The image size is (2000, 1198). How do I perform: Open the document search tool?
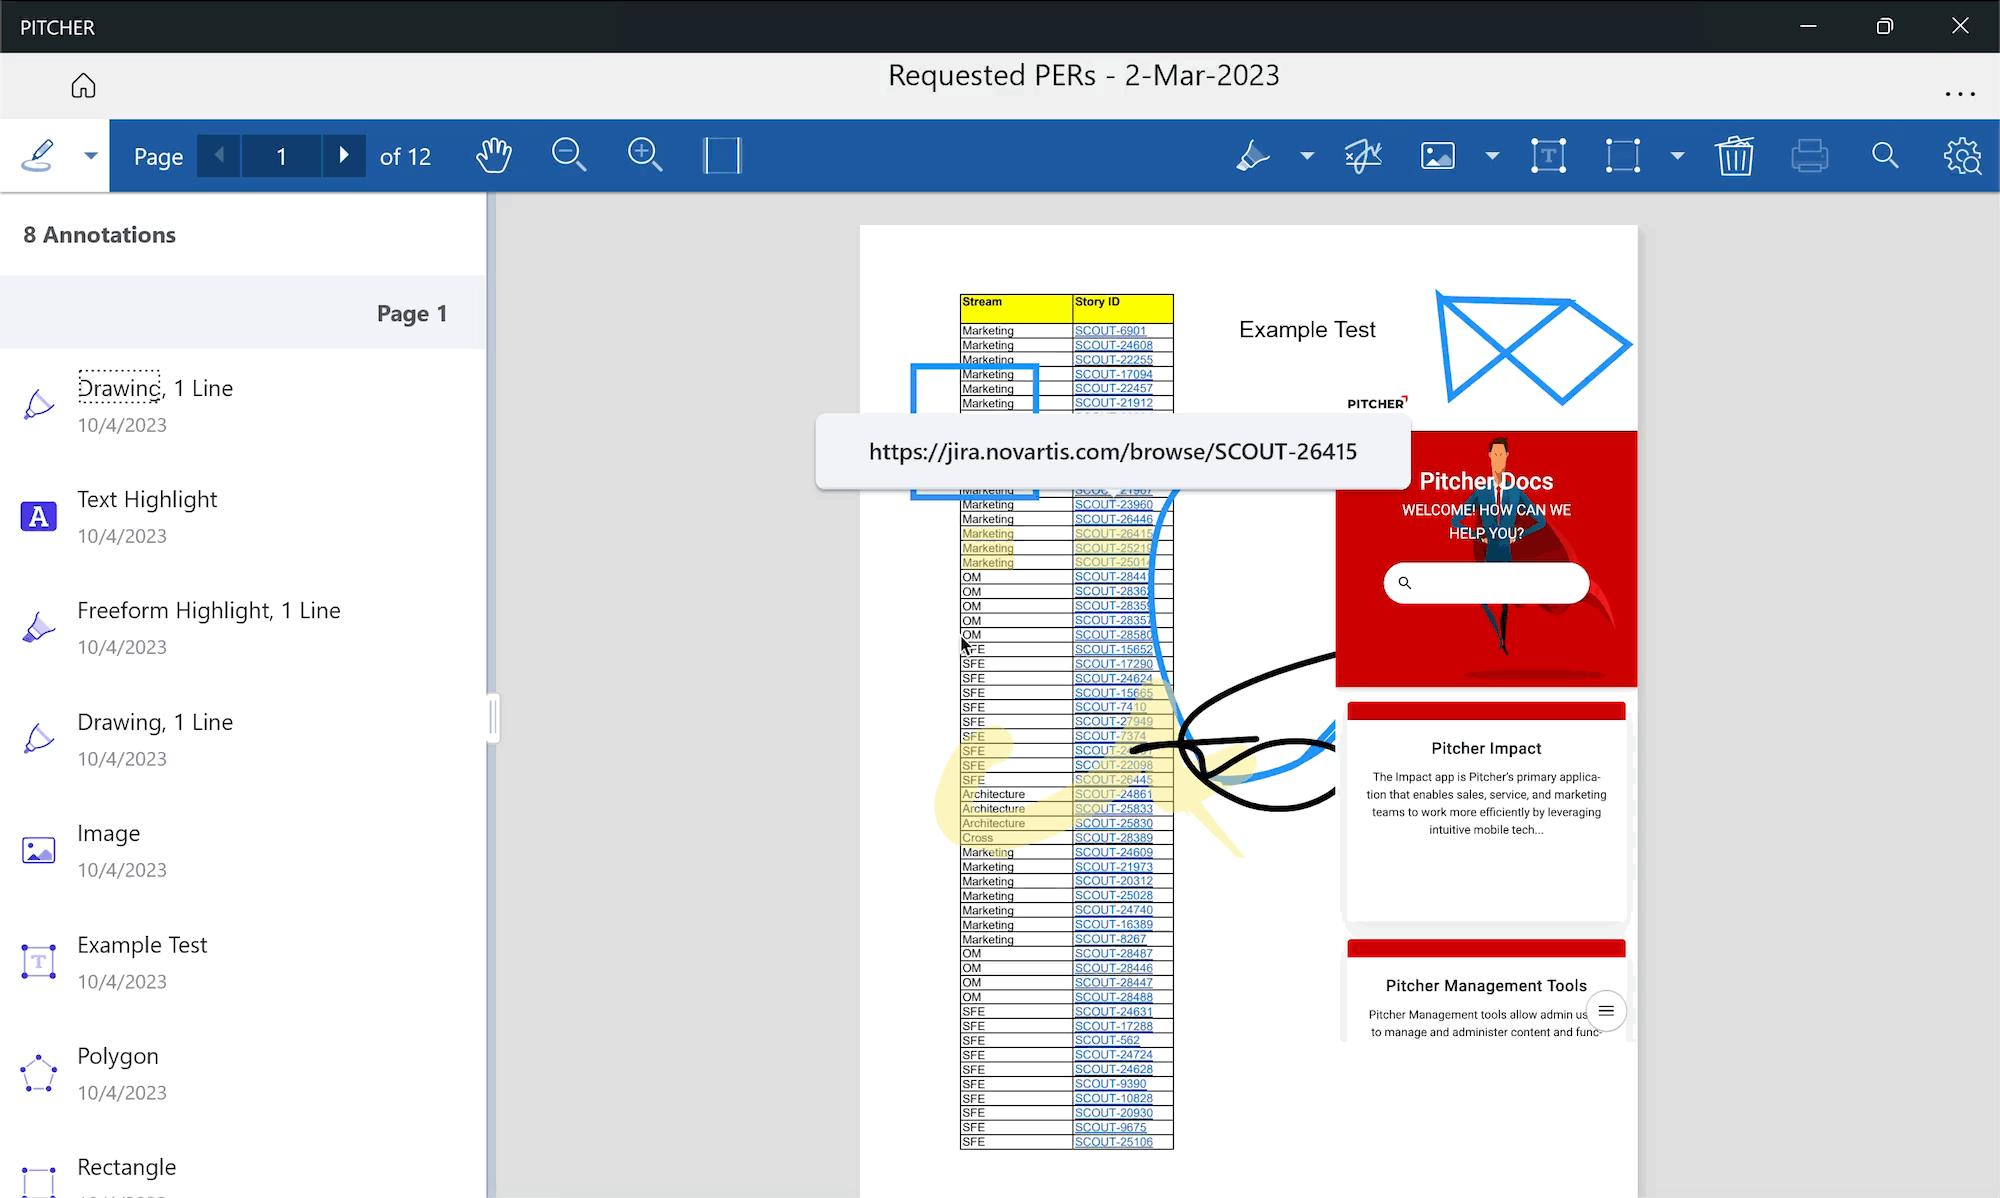click(x=1885, y=156)
